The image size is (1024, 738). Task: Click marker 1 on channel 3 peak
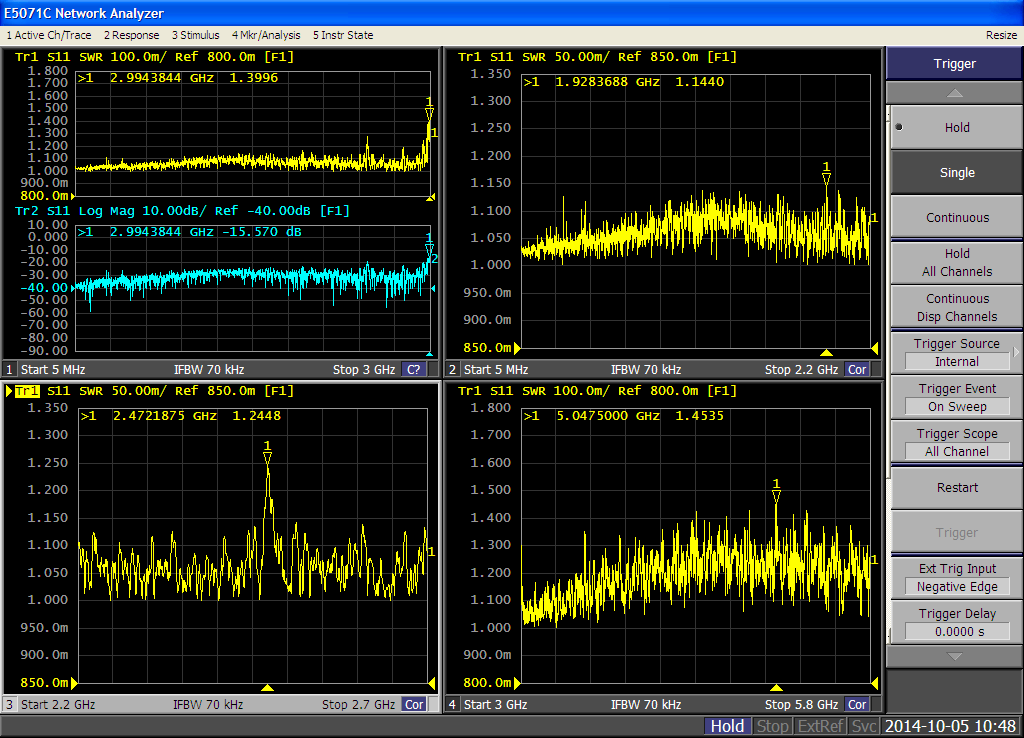click(x=267, y=457)
